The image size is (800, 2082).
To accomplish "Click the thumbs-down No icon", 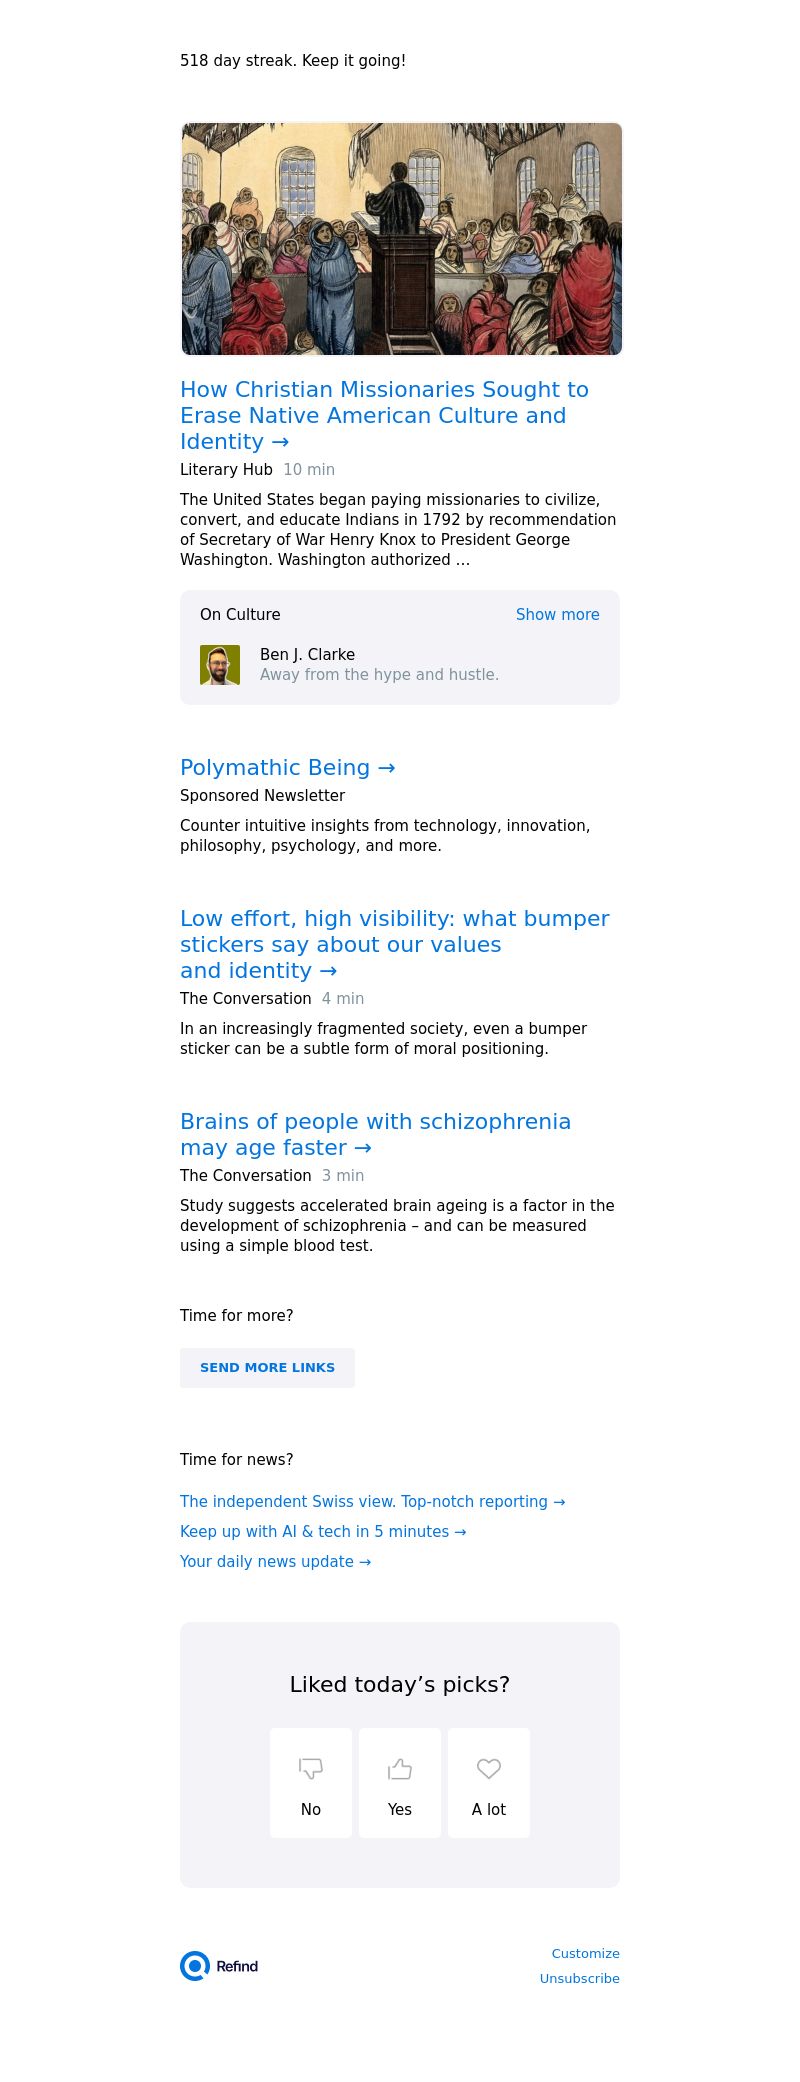I will 311,1769.
